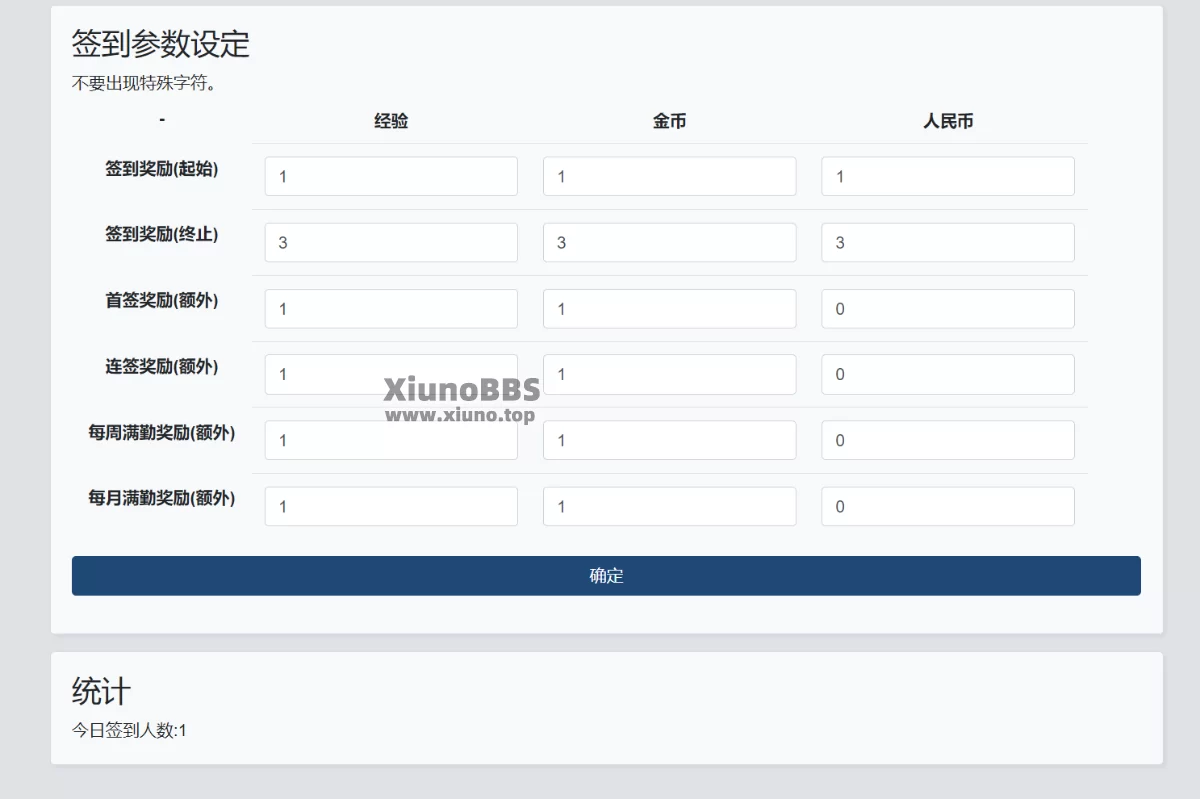Select the 经验 field for 签到奖励(起始)
The image size is (1200, 799).
(x=390, y=175)
